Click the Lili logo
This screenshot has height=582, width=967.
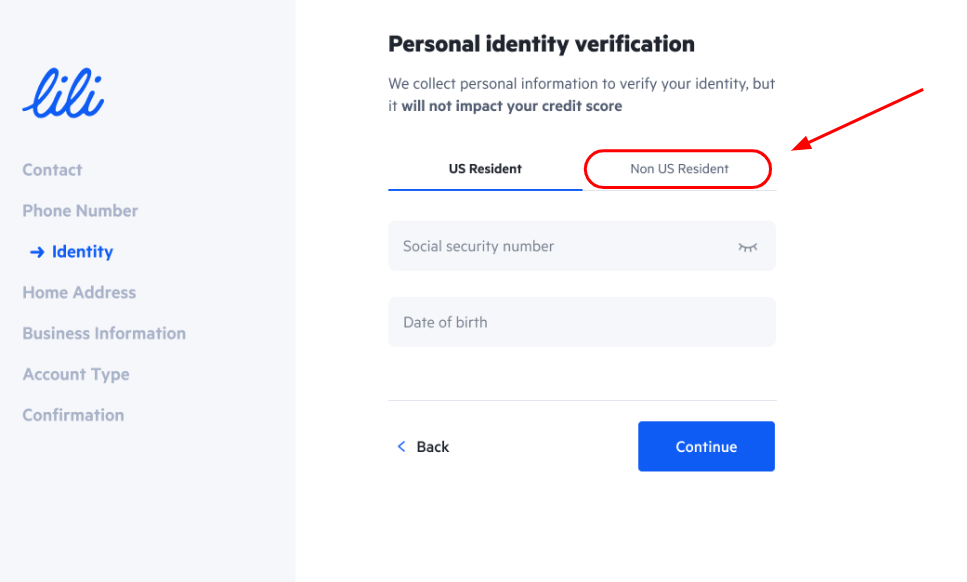point(64,93)
